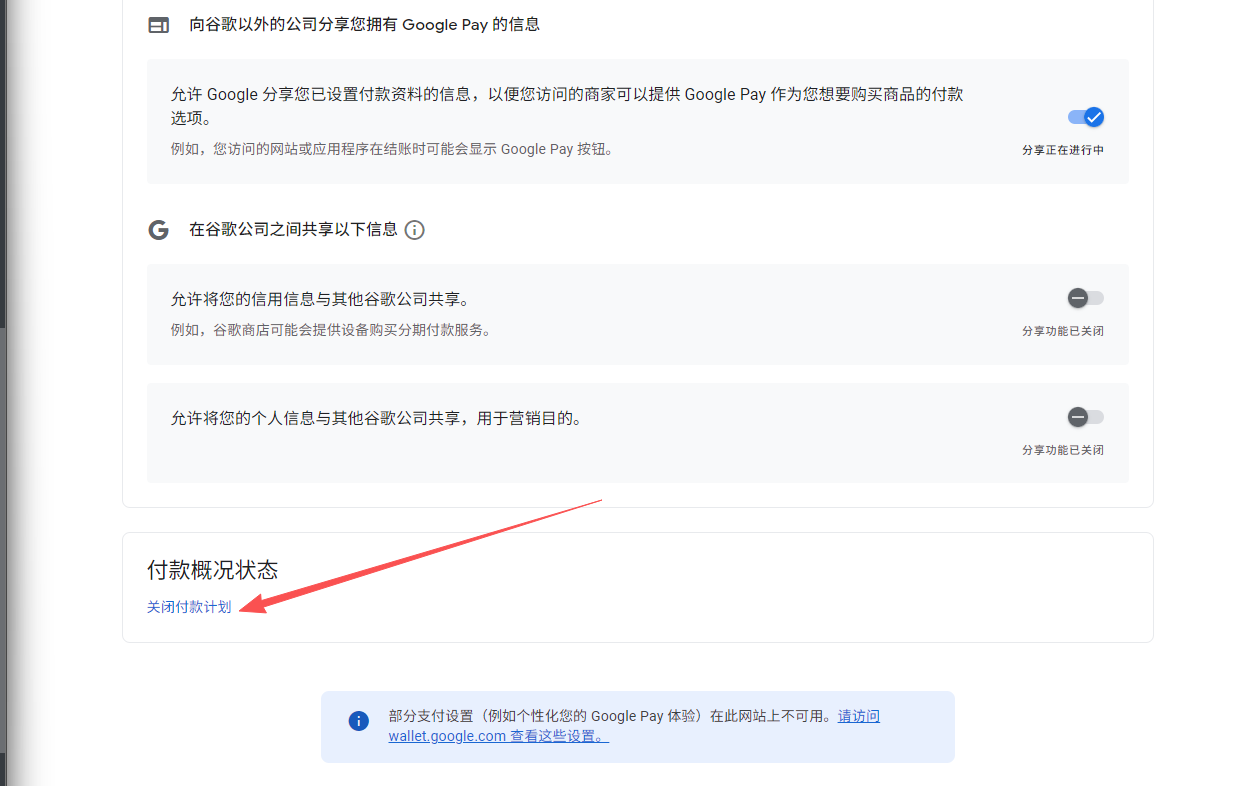1248x786 pixels.
Task: Click the 在谷歌公司之间共享以下信息 heading text
Action: tap(293, 230)
